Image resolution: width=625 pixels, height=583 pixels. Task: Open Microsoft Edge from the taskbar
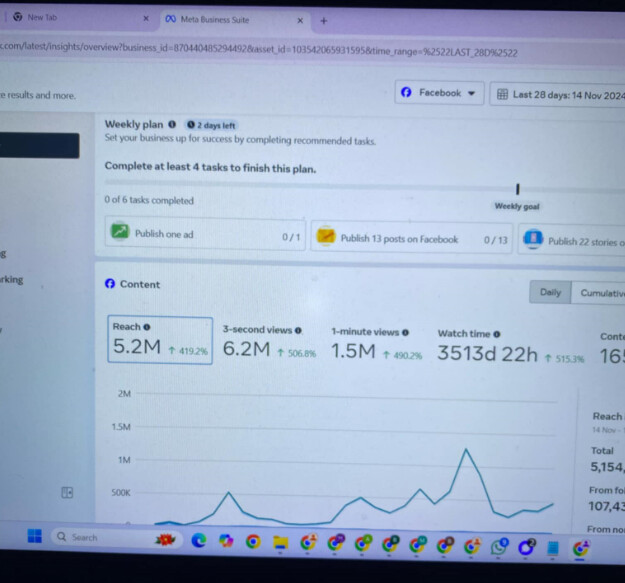tap(199, 540)
